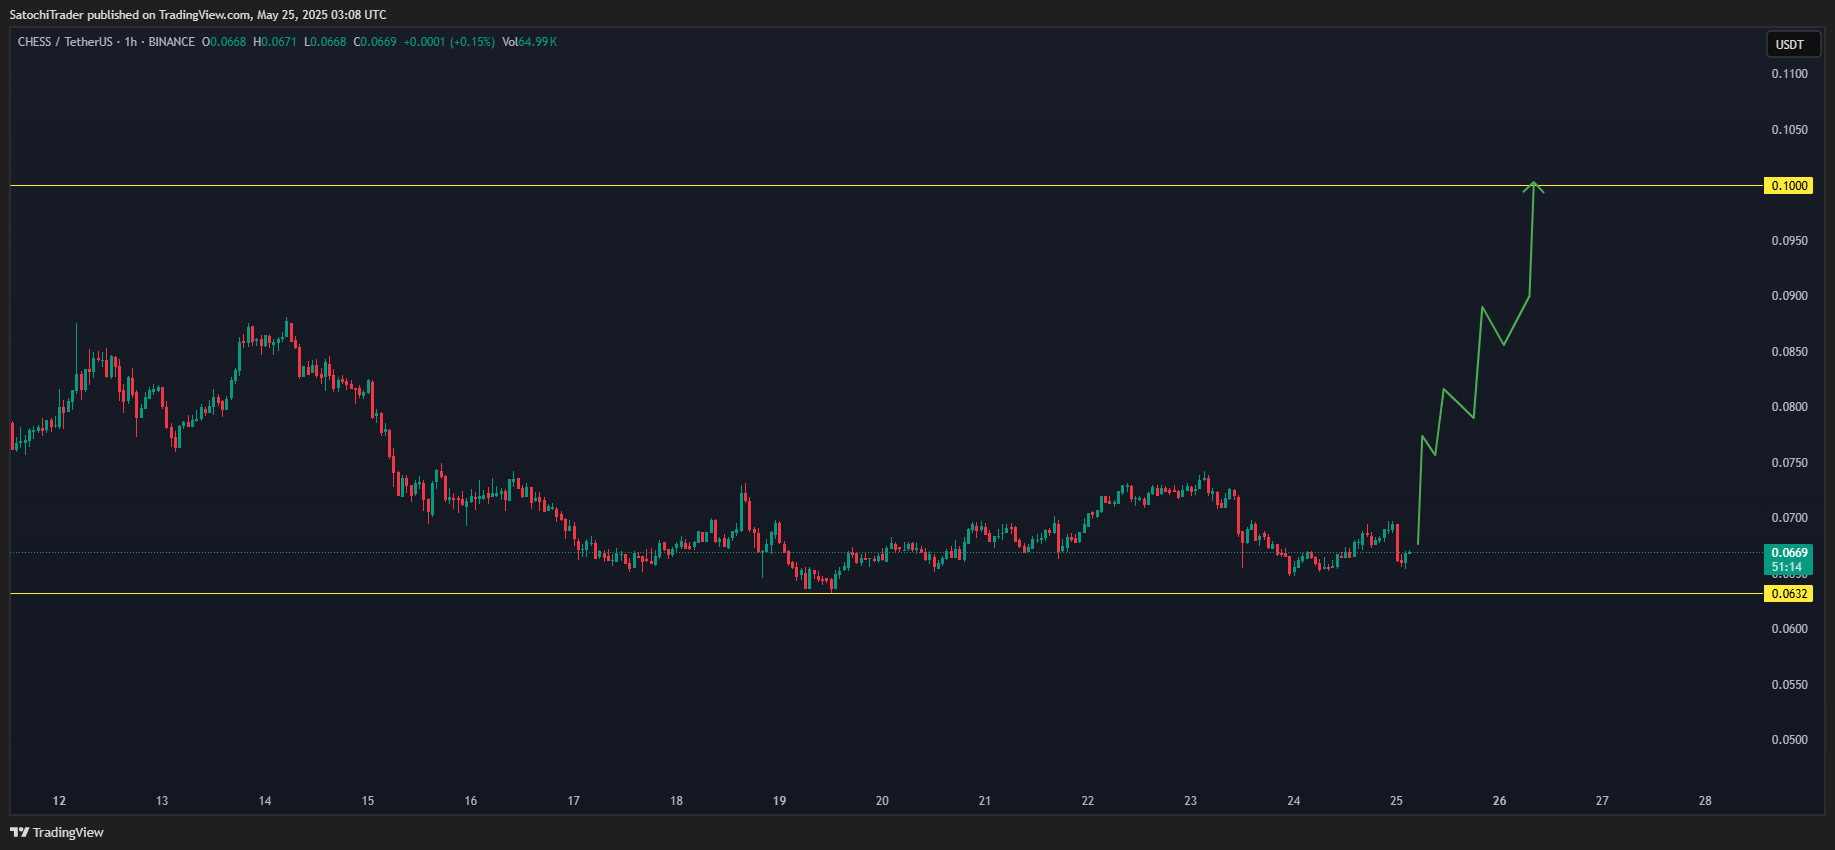
Task: Click date 28 on the time axis
Action: (1706, 801)
